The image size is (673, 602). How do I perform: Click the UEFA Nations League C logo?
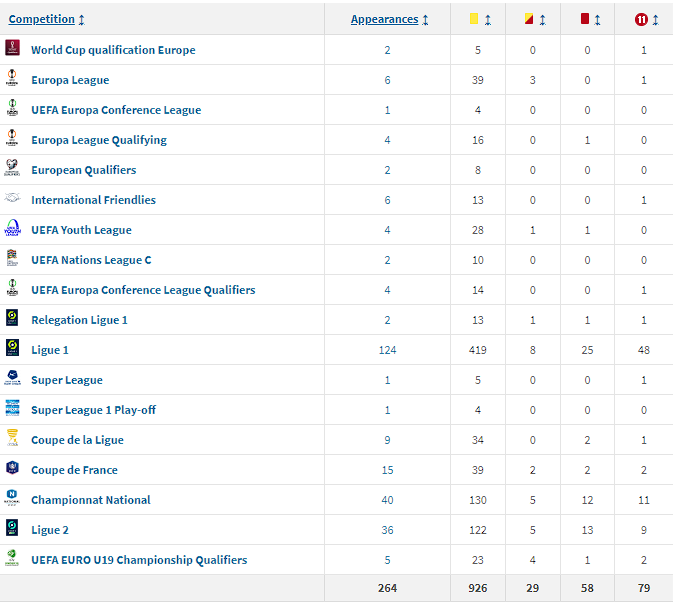[12, 259]
